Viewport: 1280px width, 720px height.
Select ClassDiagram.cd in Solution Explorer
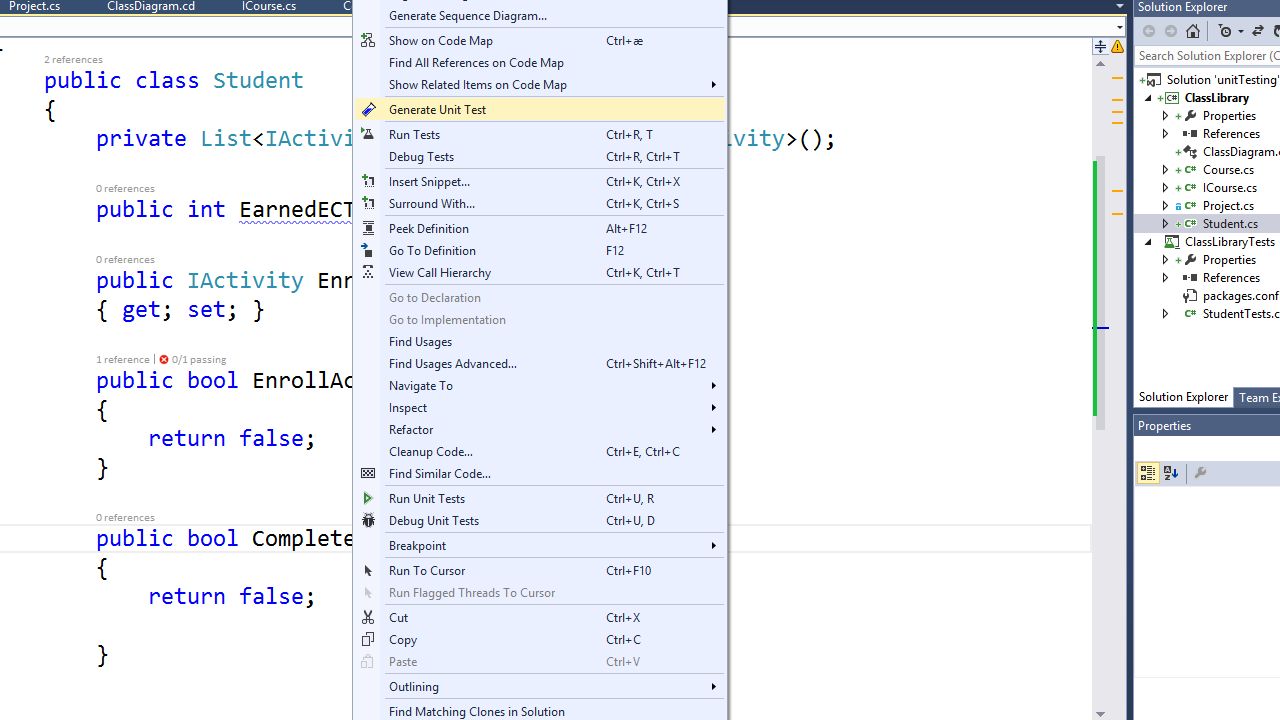point(1240,152)
